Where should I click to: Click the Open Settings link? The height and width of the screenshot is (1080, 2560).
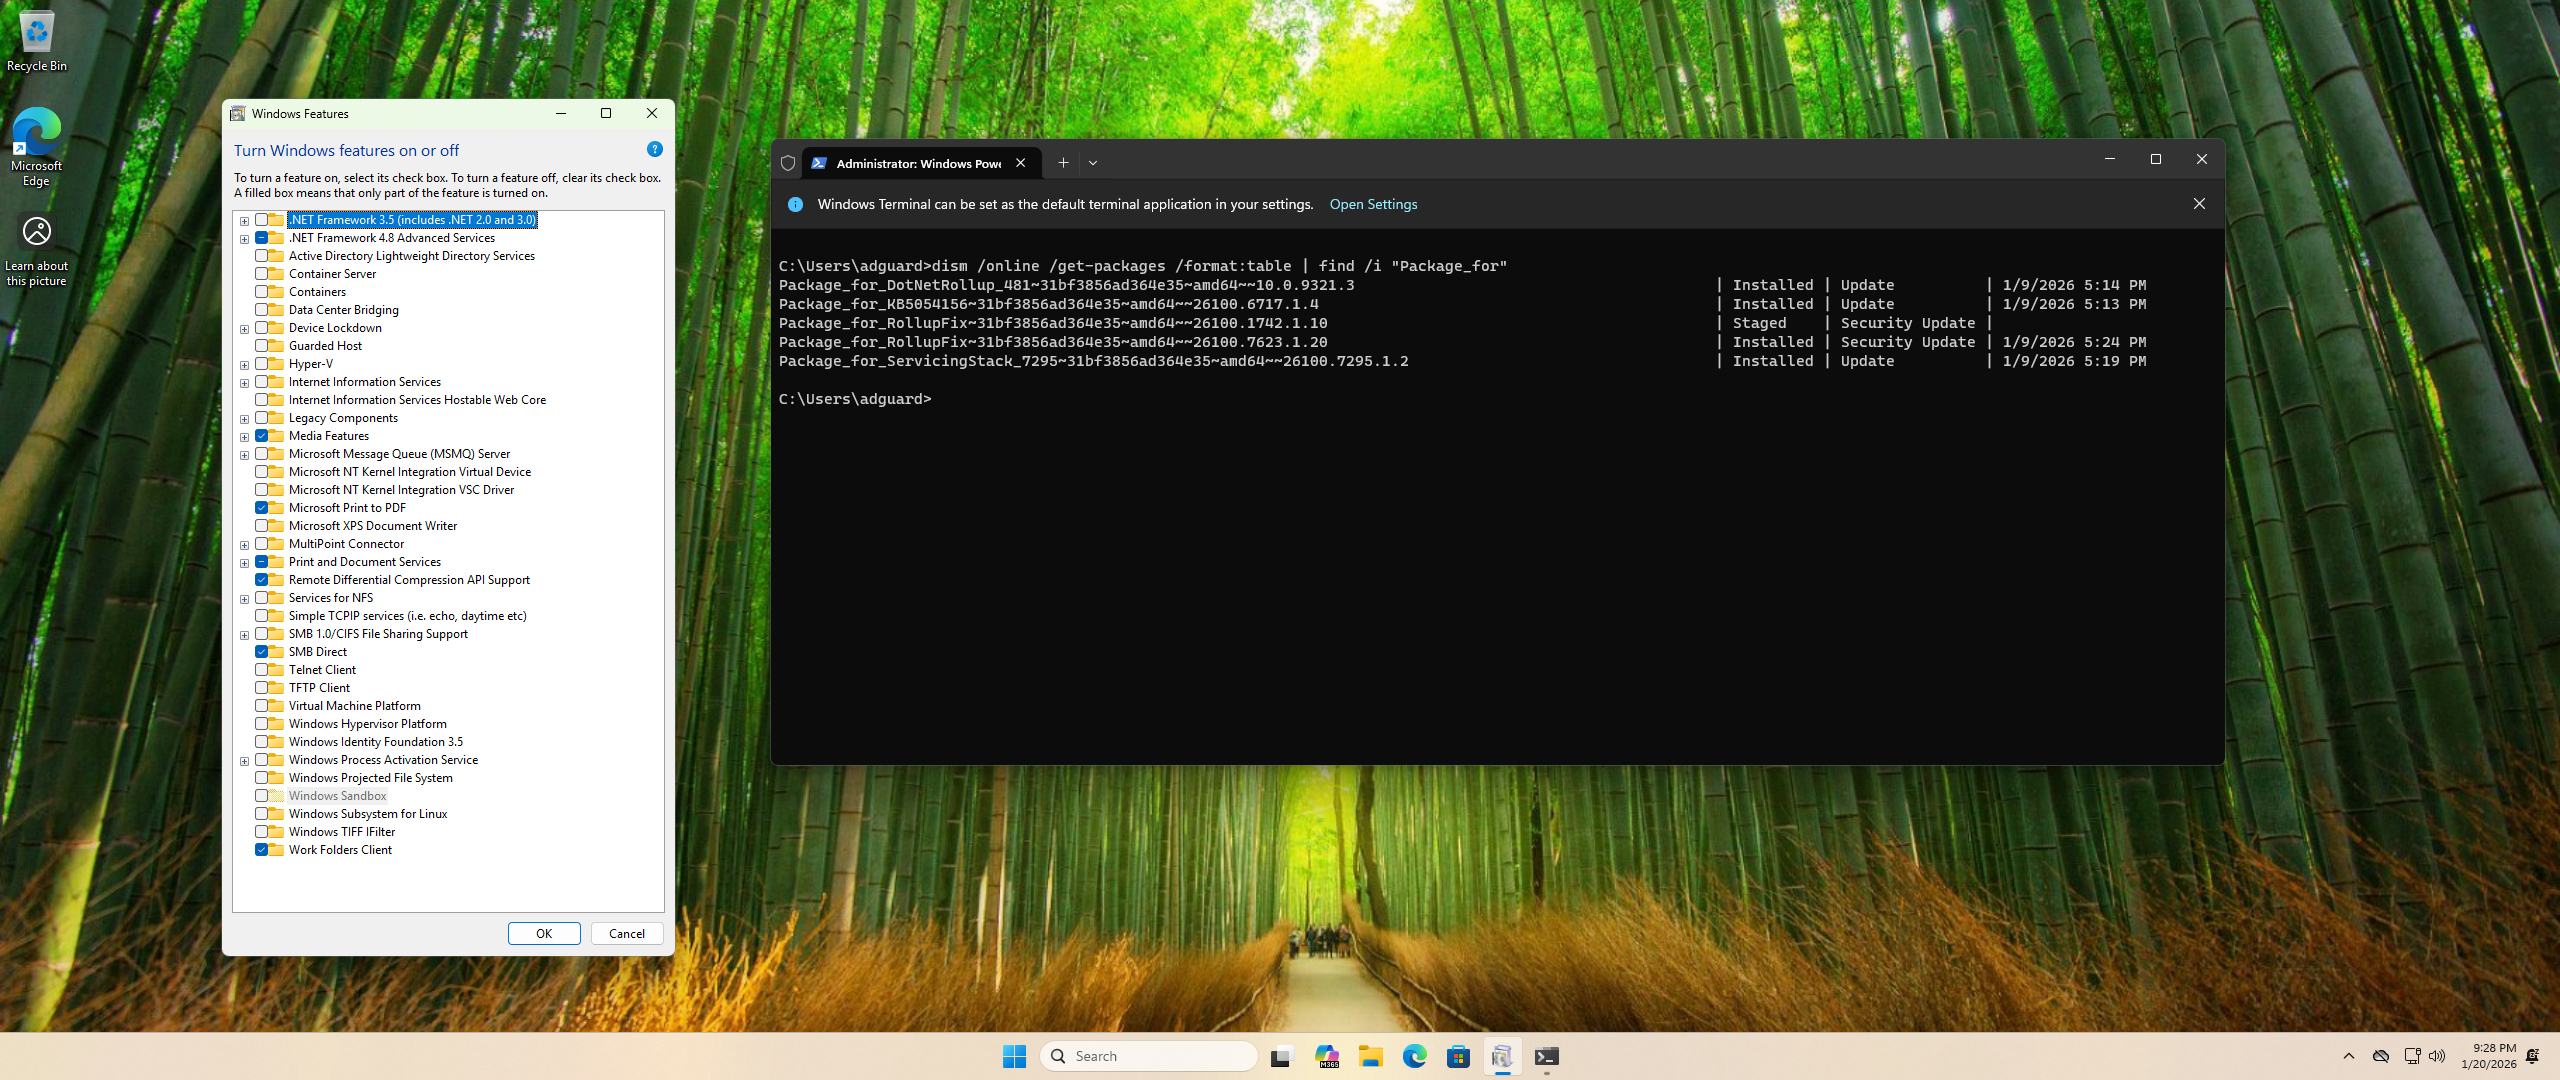1373,204
